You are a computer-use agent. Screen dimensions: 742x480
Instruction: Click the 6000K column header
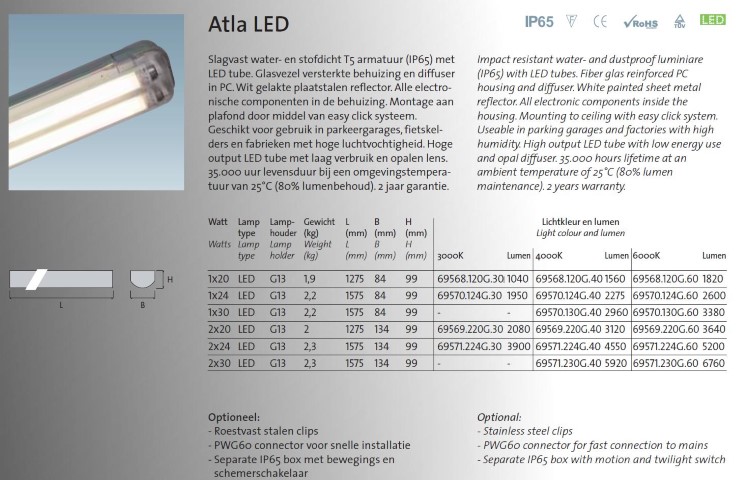[646, 256]
